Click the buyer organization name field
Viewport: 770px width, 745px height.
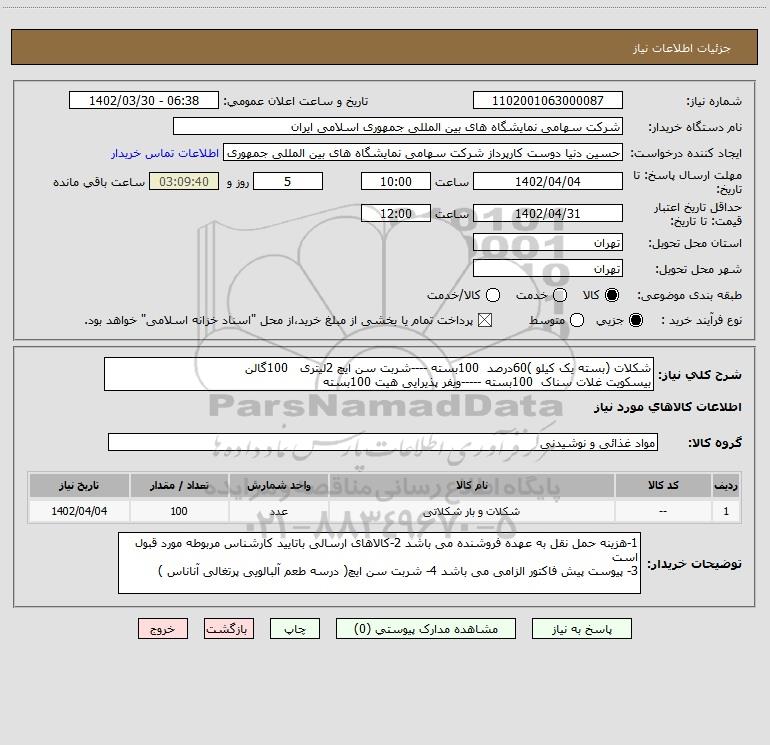pyautogui.click(x=398, y=126)
